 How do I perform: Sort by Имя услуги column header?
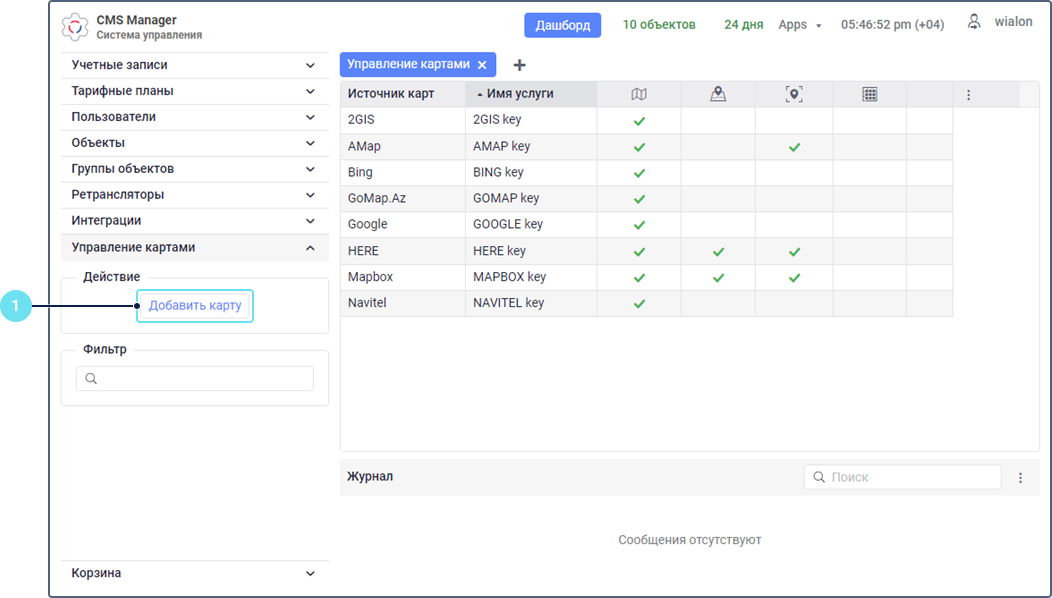point(520,94)
